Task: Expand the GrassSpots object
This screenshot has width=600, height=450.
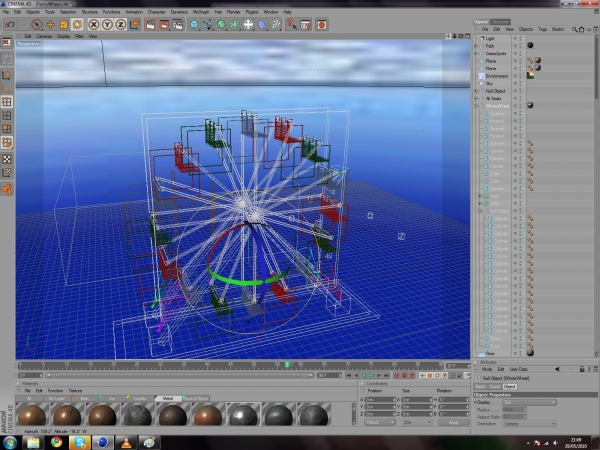Action: [x=476, y=54]
